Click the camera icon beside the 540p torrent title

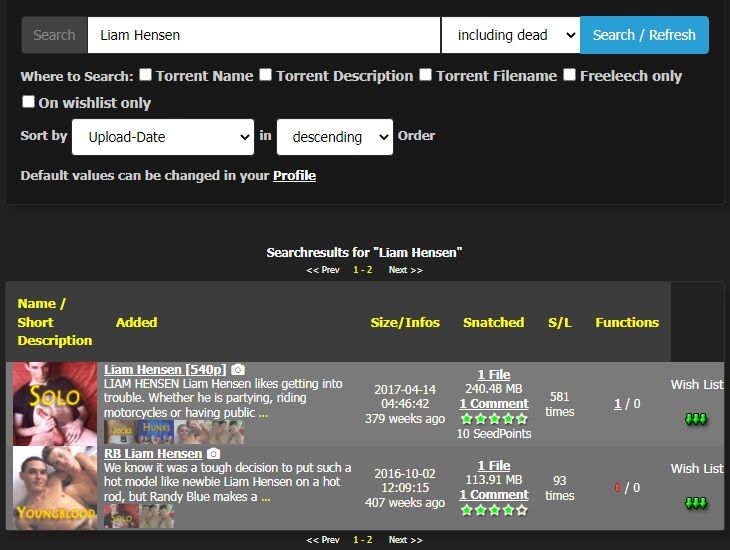(x=238, y=370)
